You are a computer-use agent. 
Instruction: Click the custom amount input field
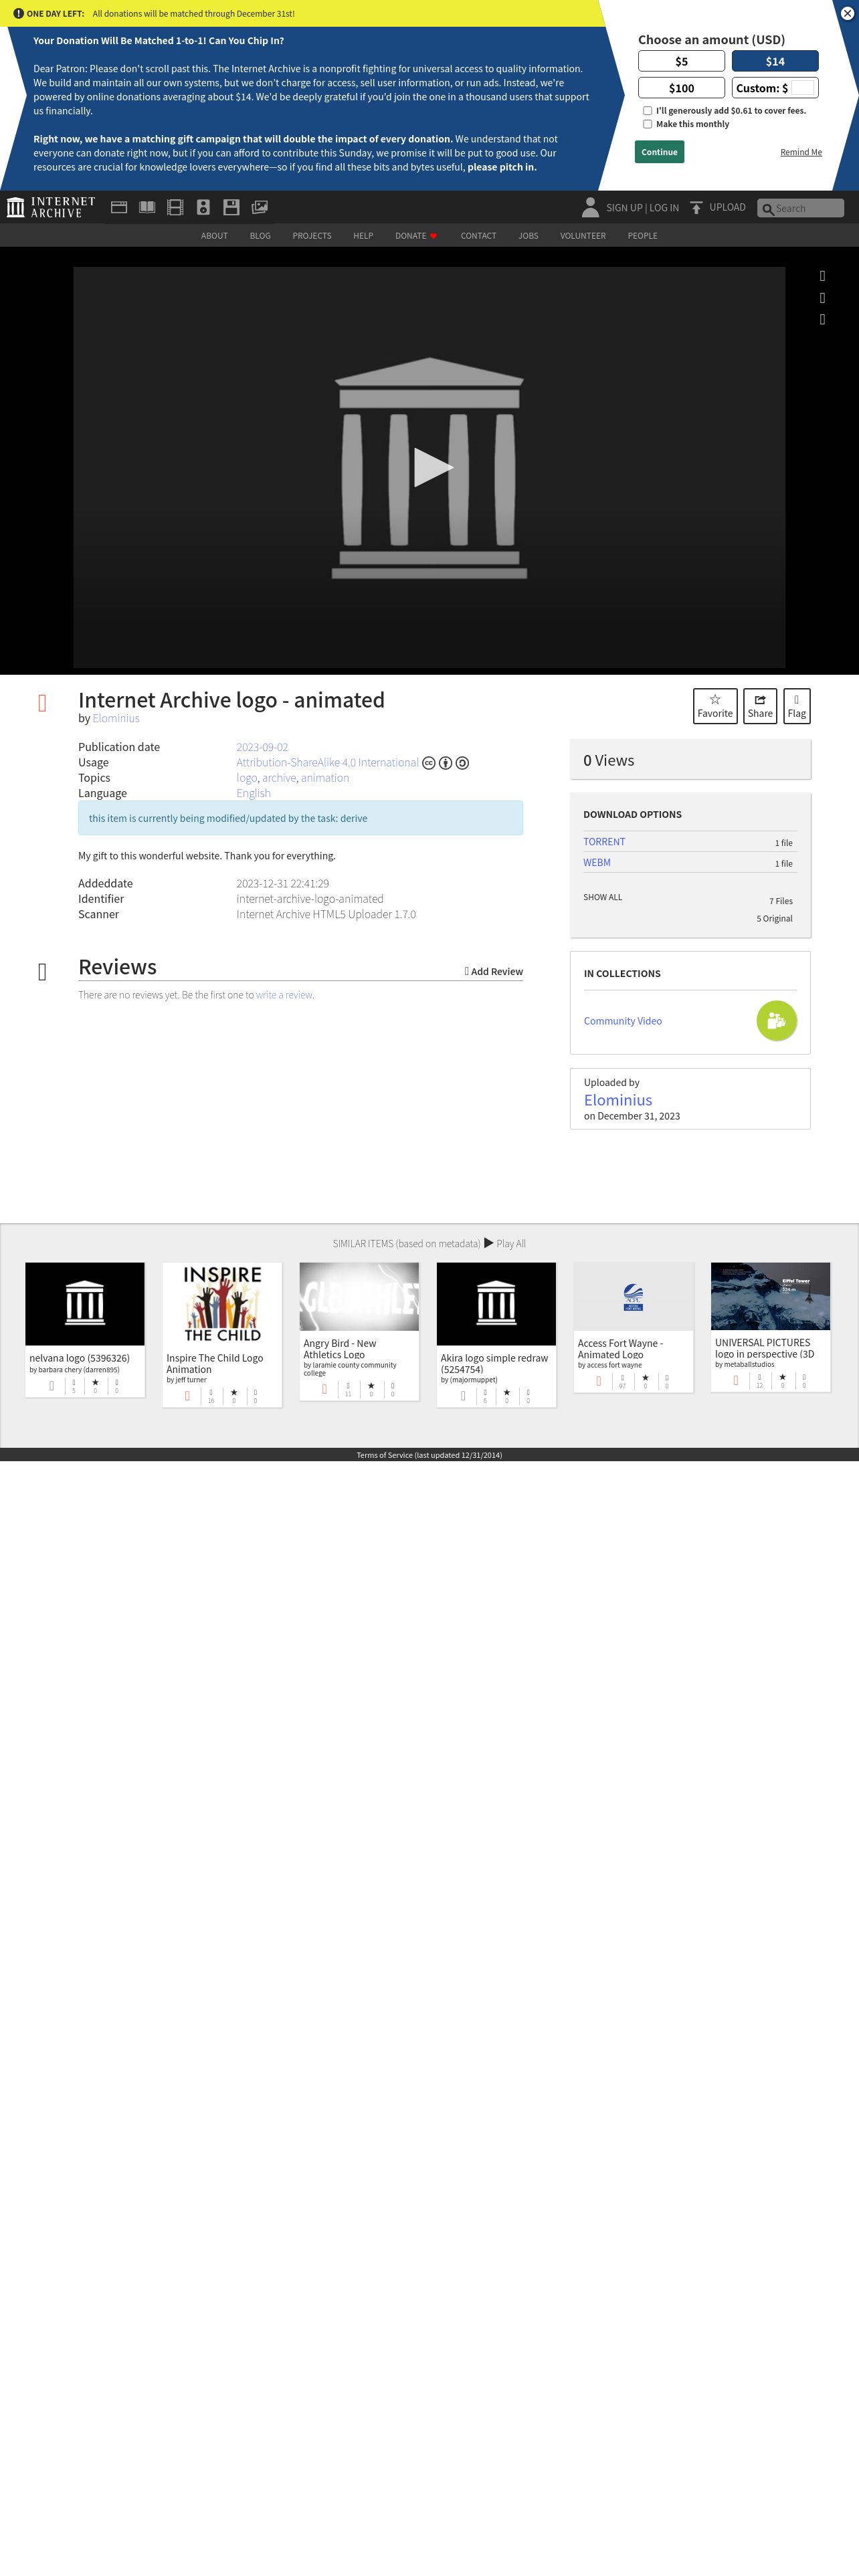[803, 88]
